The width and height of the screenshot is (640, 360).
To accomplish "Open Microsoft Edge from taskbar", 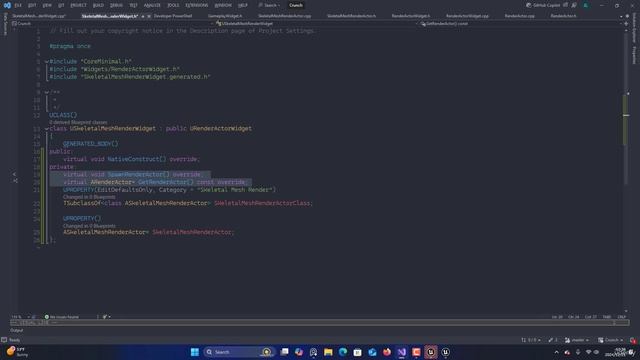I will click(x=343, y=352).
